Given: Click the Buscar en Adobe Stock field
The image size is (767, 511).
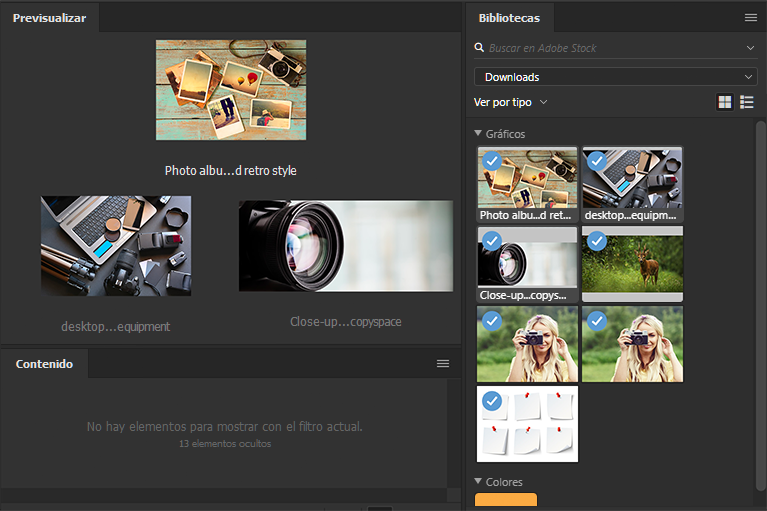Looking at the screenshot, I should (614, 48).
